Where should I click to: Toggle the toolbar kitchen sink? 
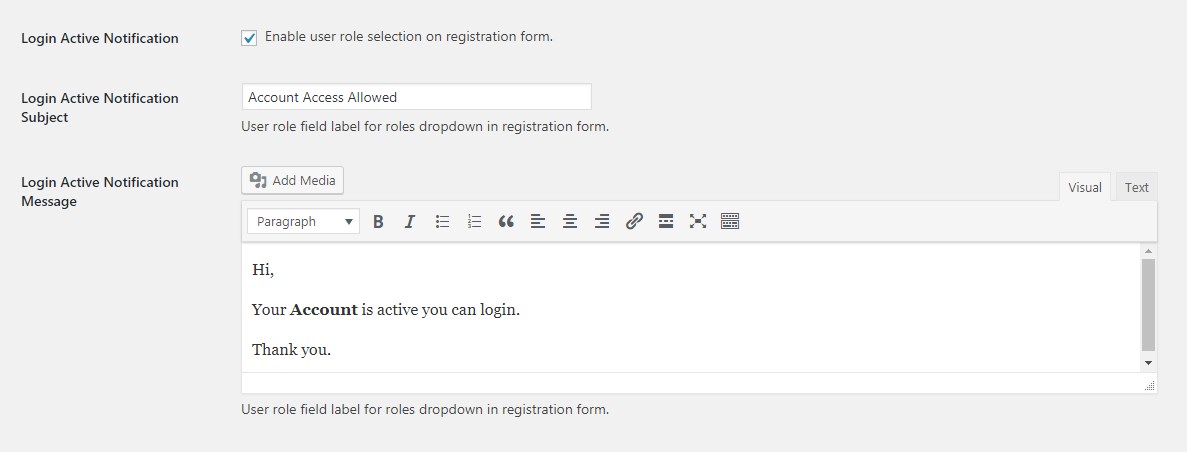click(x=730, y=222)
